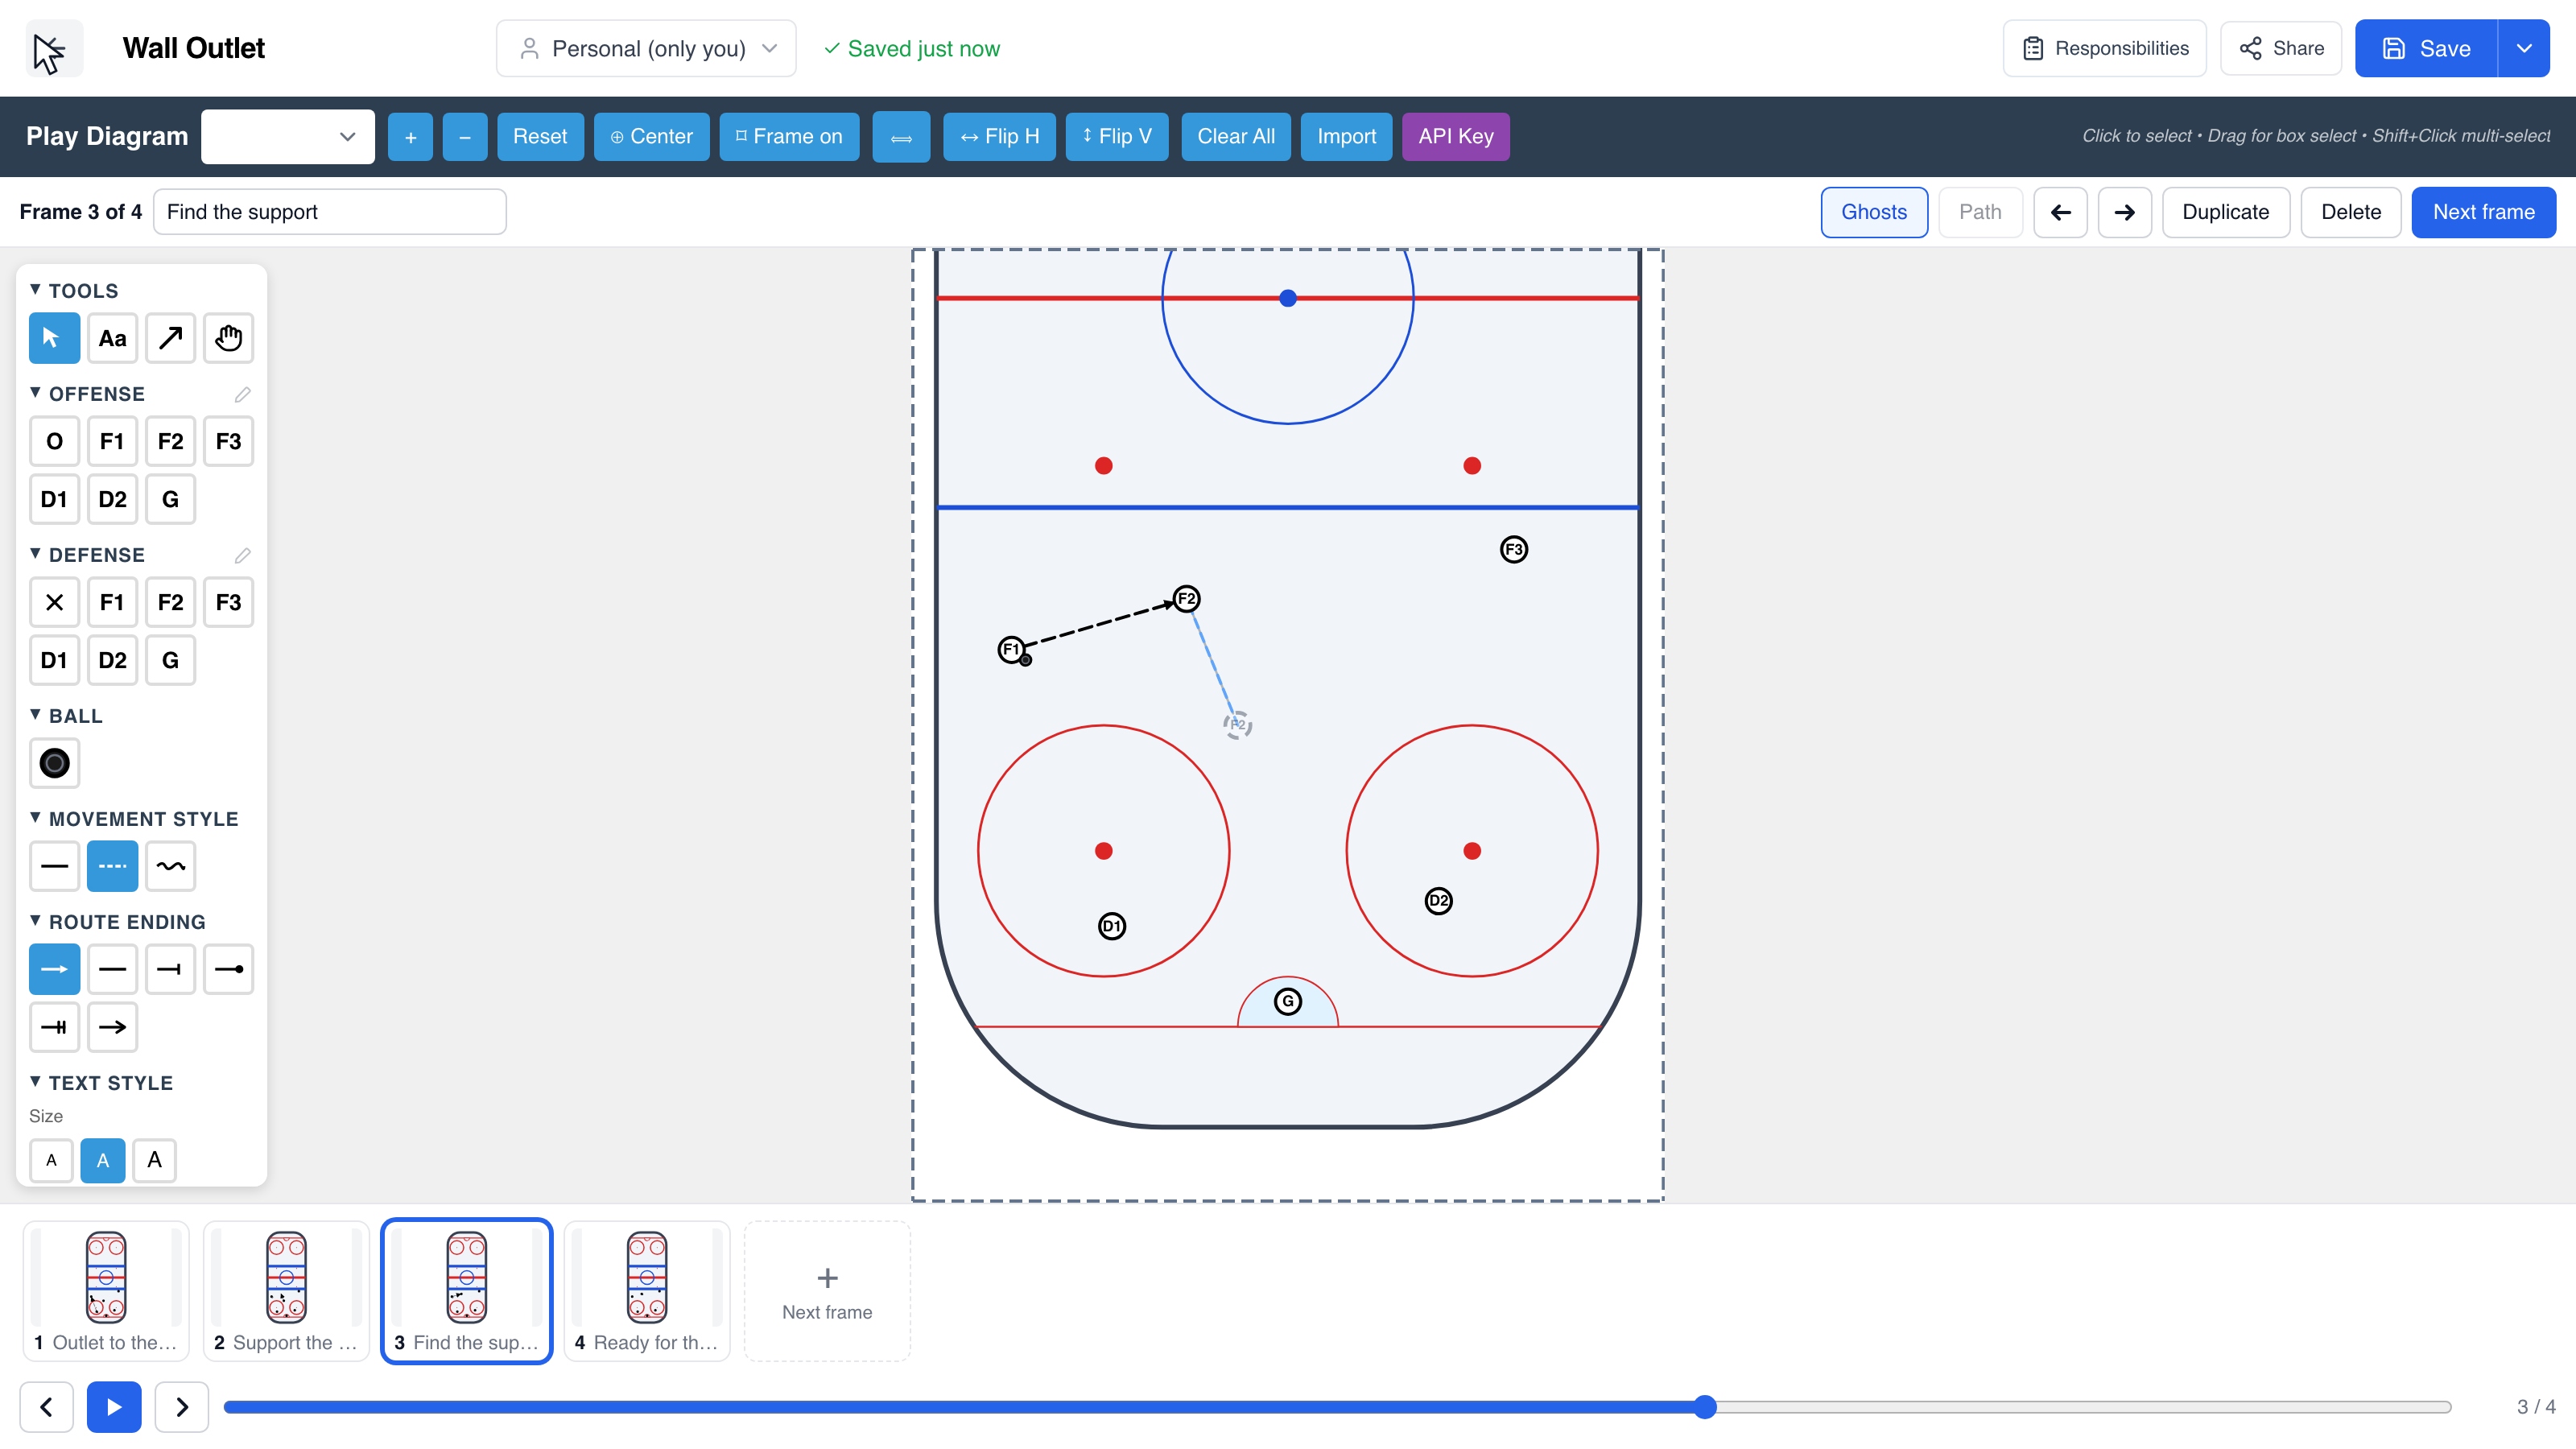The height and width of the screenshot is (1449, 2576).
Task: Open frame 4 Ready for th... thumbnail
Action: click(x=647, y=1290)
